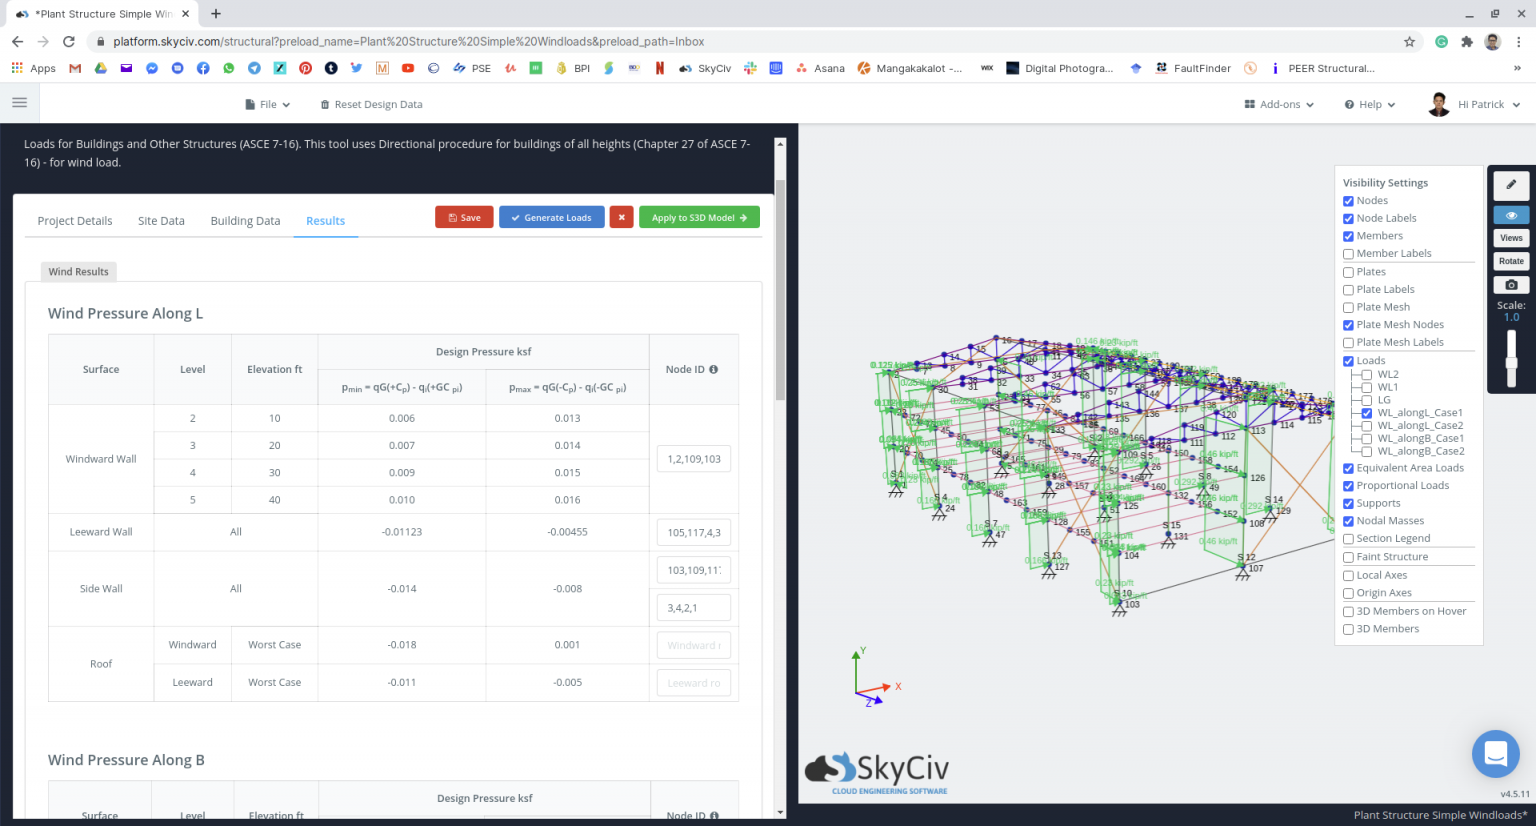Click the Scale slider handle
The image size is (1536, 826).
1511,363
